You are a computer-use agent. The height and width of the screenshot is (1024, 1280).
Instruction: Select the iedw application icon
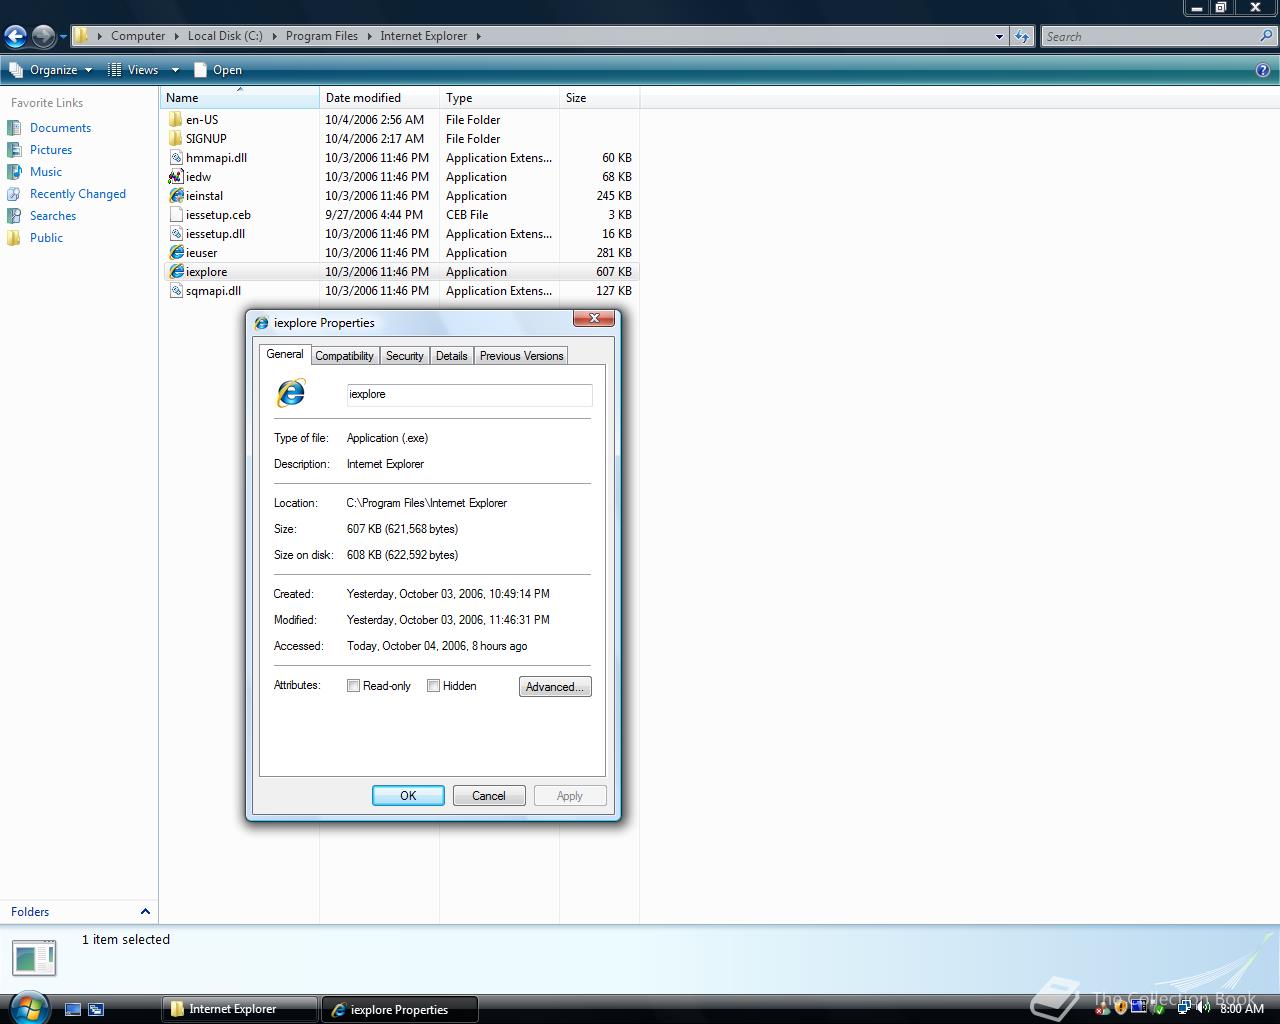point(176,176)
